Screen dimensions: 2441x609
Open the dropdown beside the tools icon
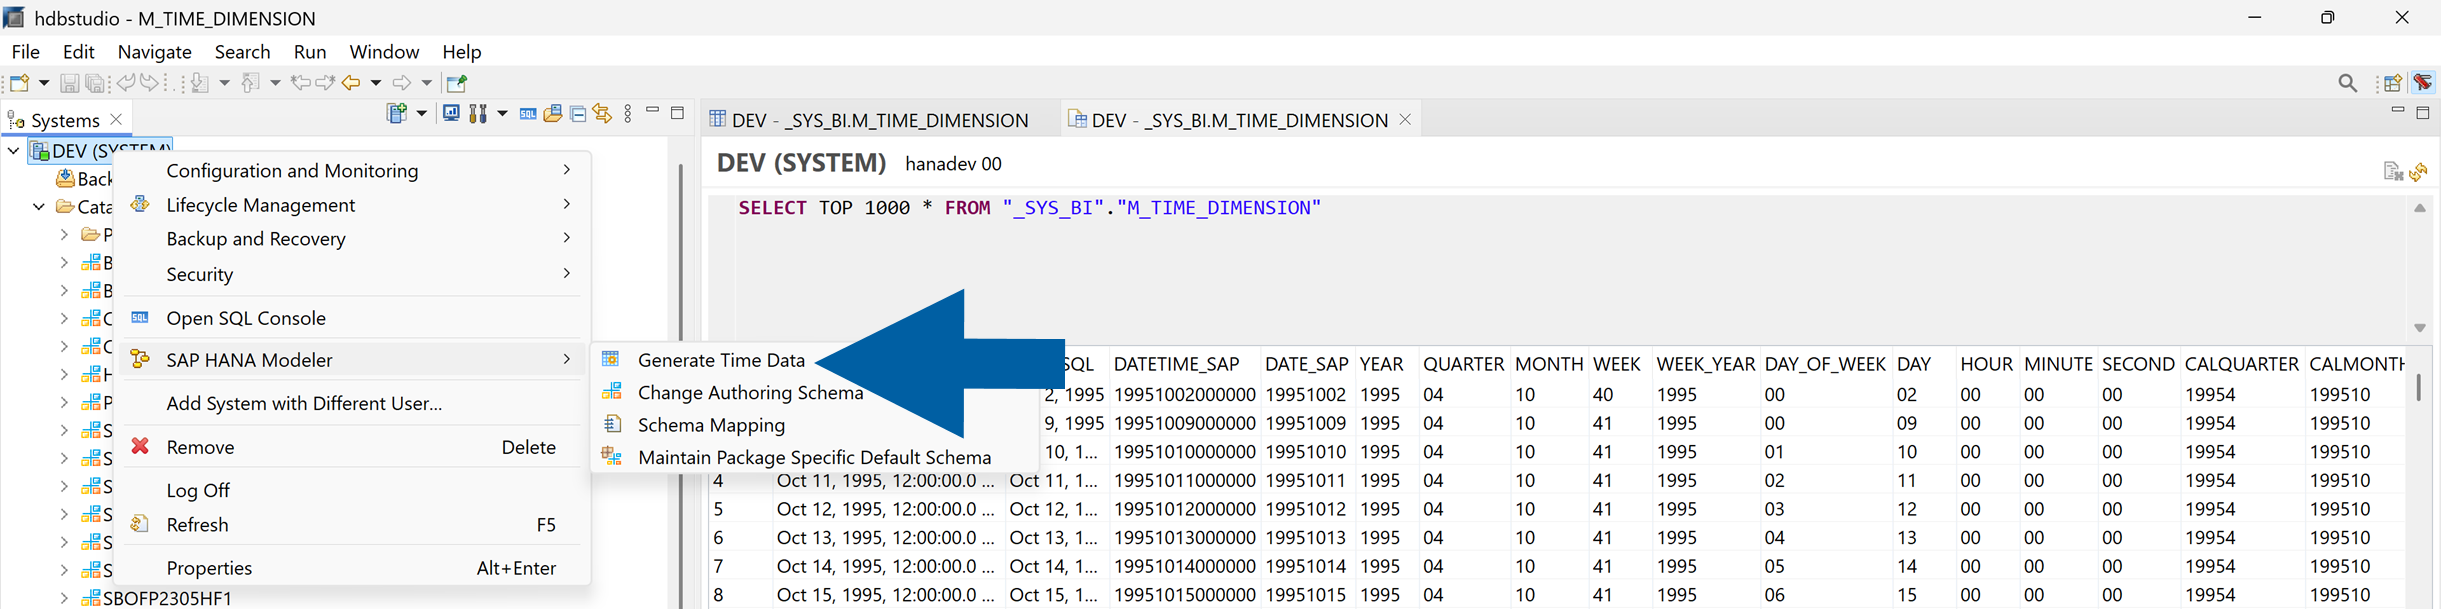[x=502, y=114]
